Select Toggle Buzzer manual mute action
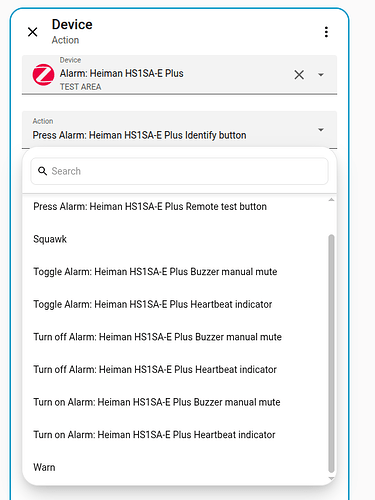This screenshot has width=375, height=500. pos(175,272)
